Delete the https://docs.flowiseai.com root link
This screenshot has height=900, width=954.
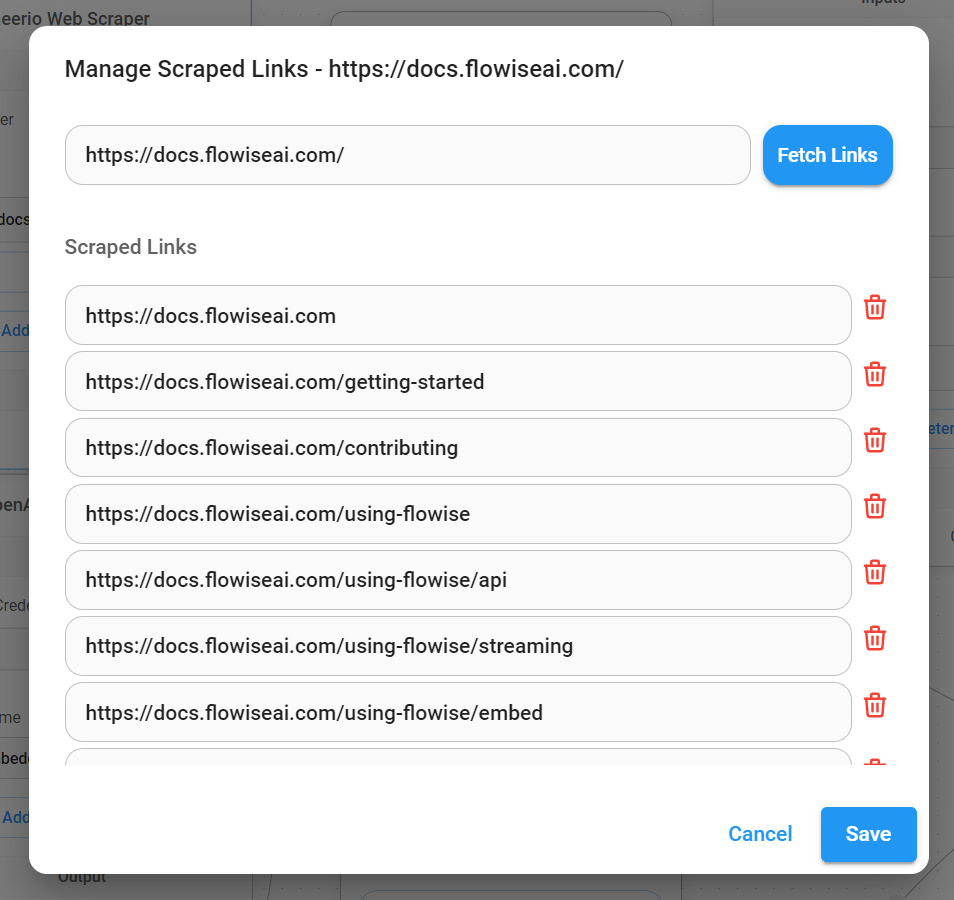(875, 308)
